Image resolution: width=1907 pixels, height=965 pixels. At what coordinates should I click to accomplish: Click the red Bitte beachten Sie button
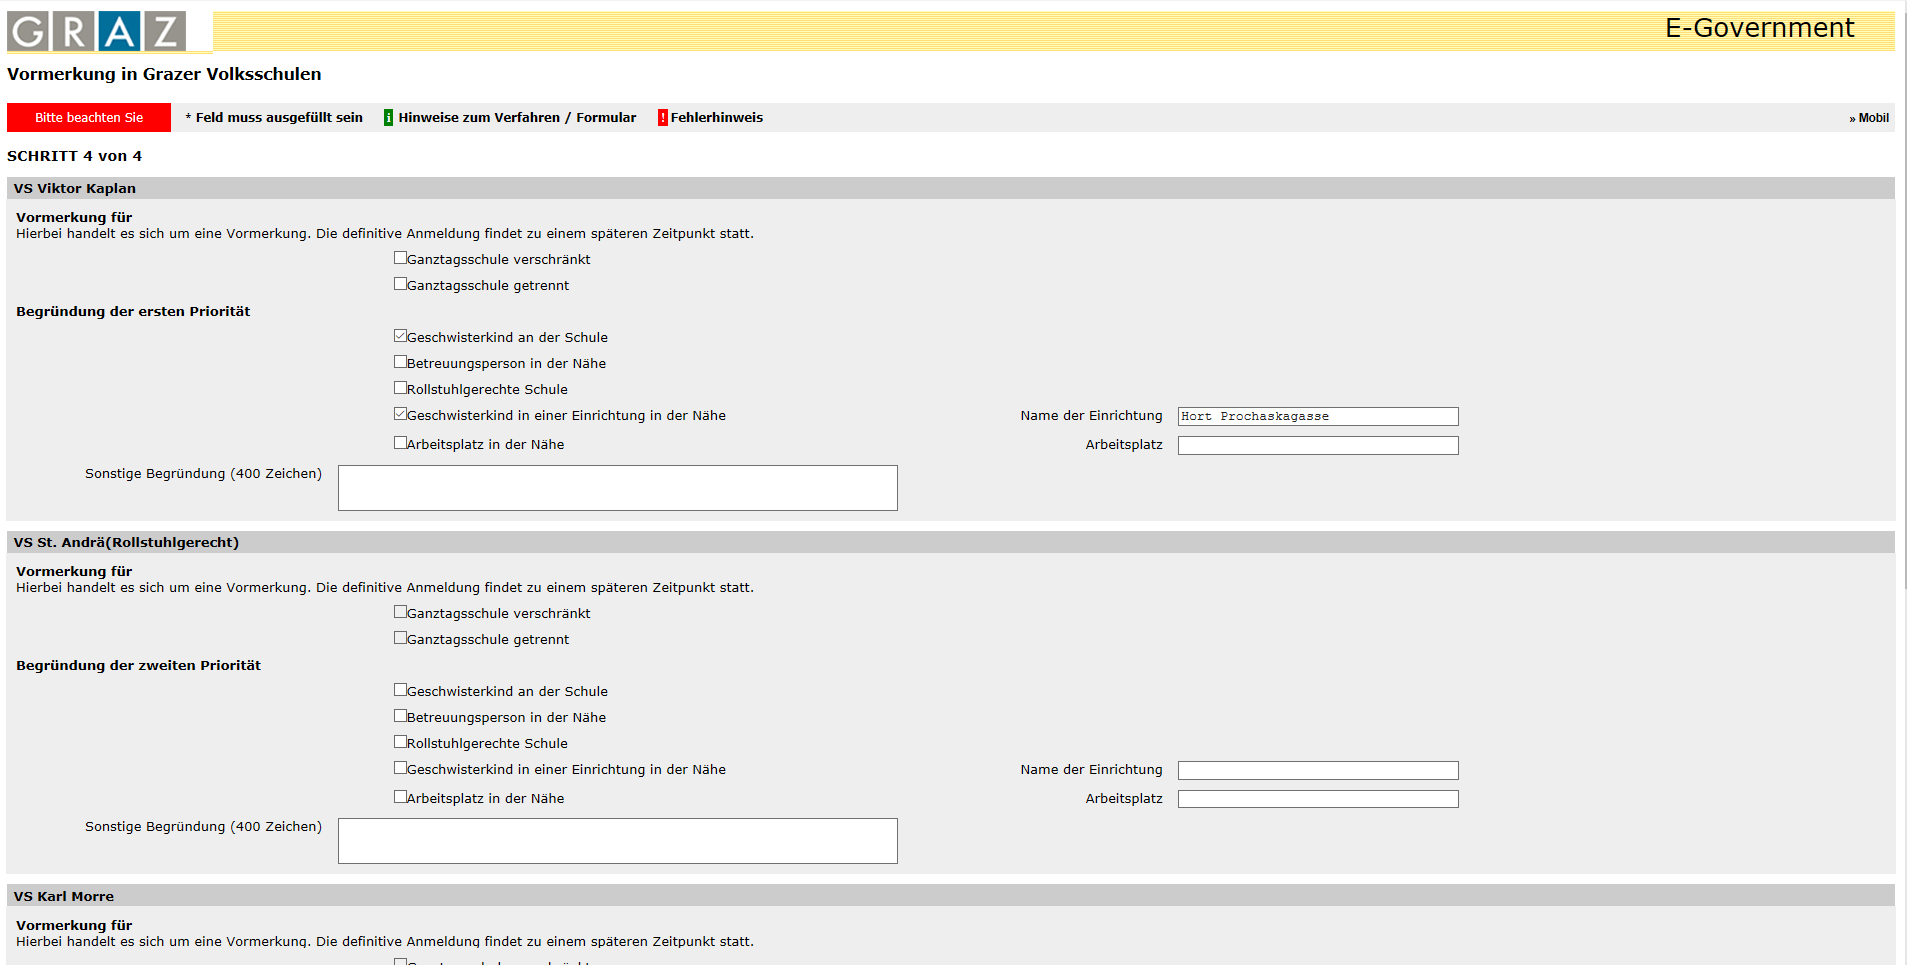(x=89, y=117)
